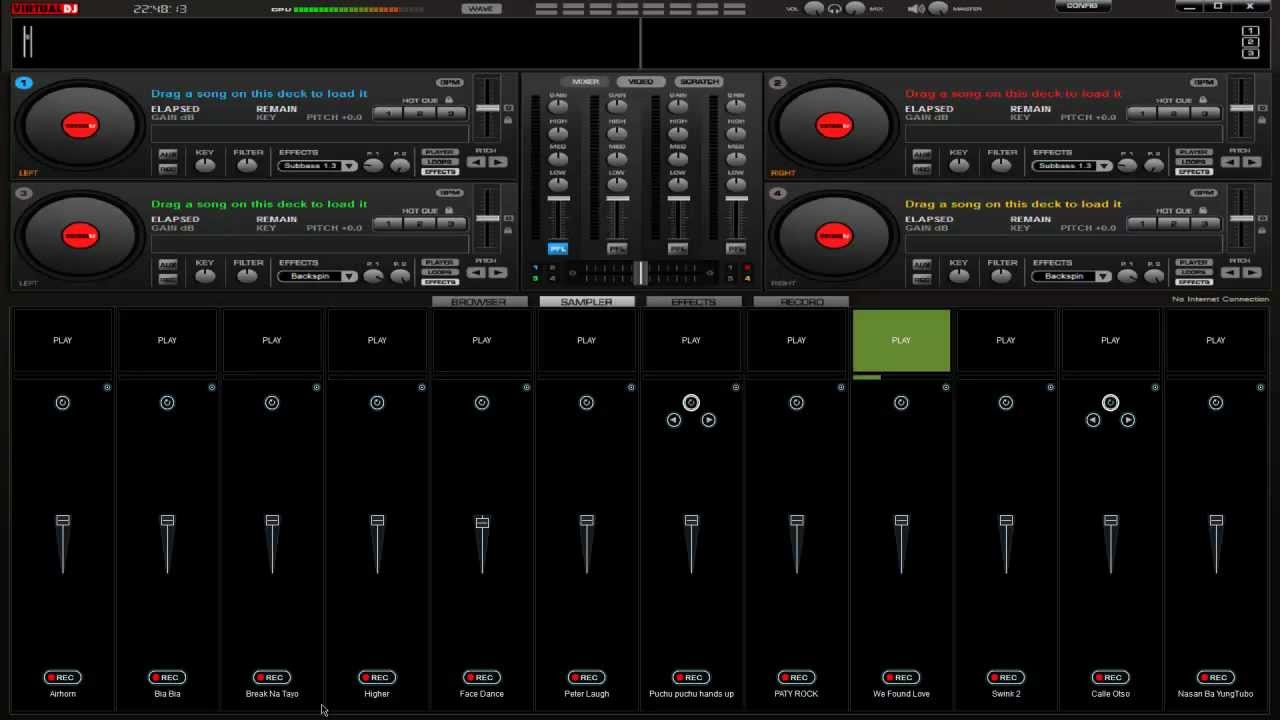Viewport: 1280px width, 720px height.
Task: Click Airhorn sample loop icon
Action: 63,402
